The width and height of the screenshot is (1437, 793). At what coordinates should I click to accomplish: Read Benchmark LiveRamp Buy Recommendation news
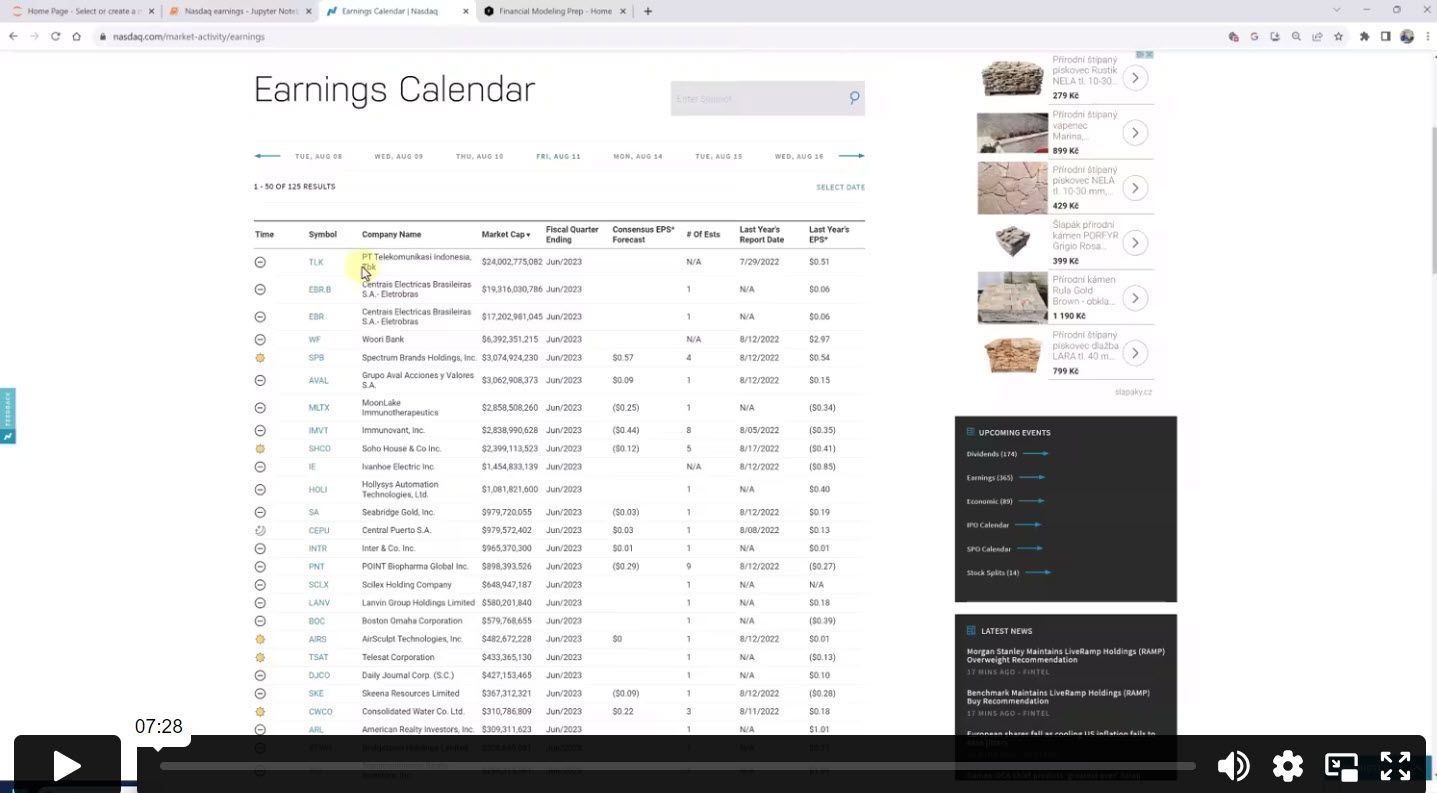(1059, 697)
